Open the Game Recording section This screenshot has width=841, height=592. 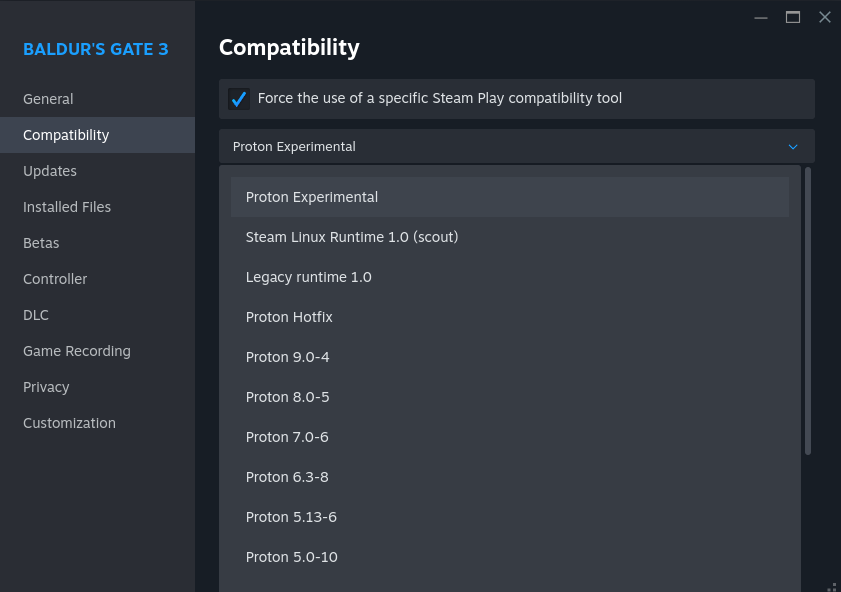coord(77,351)
